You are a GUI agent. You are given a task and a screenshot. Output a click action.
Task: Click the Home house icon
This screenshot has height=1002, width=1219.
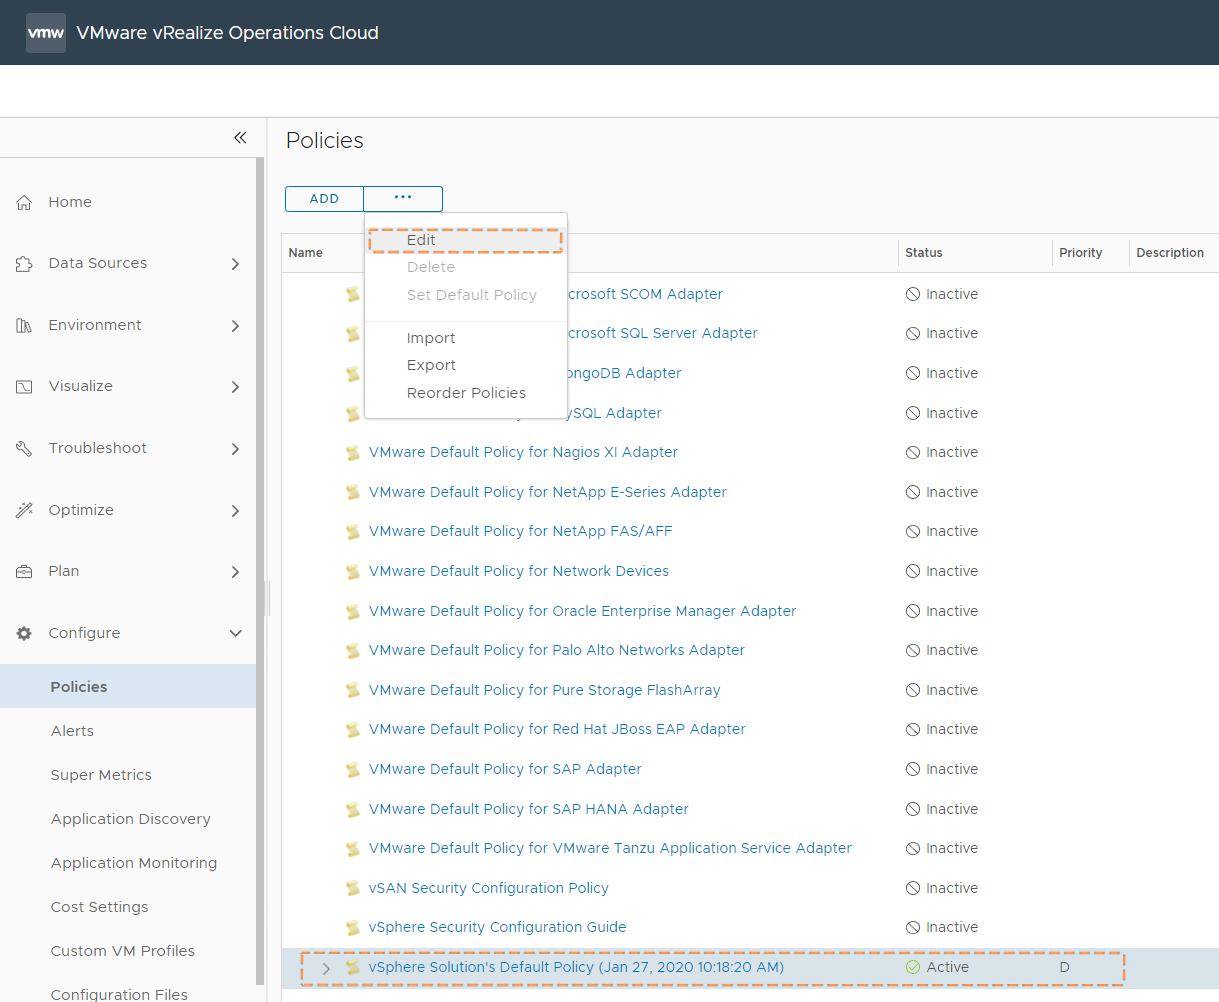[24, 202]
